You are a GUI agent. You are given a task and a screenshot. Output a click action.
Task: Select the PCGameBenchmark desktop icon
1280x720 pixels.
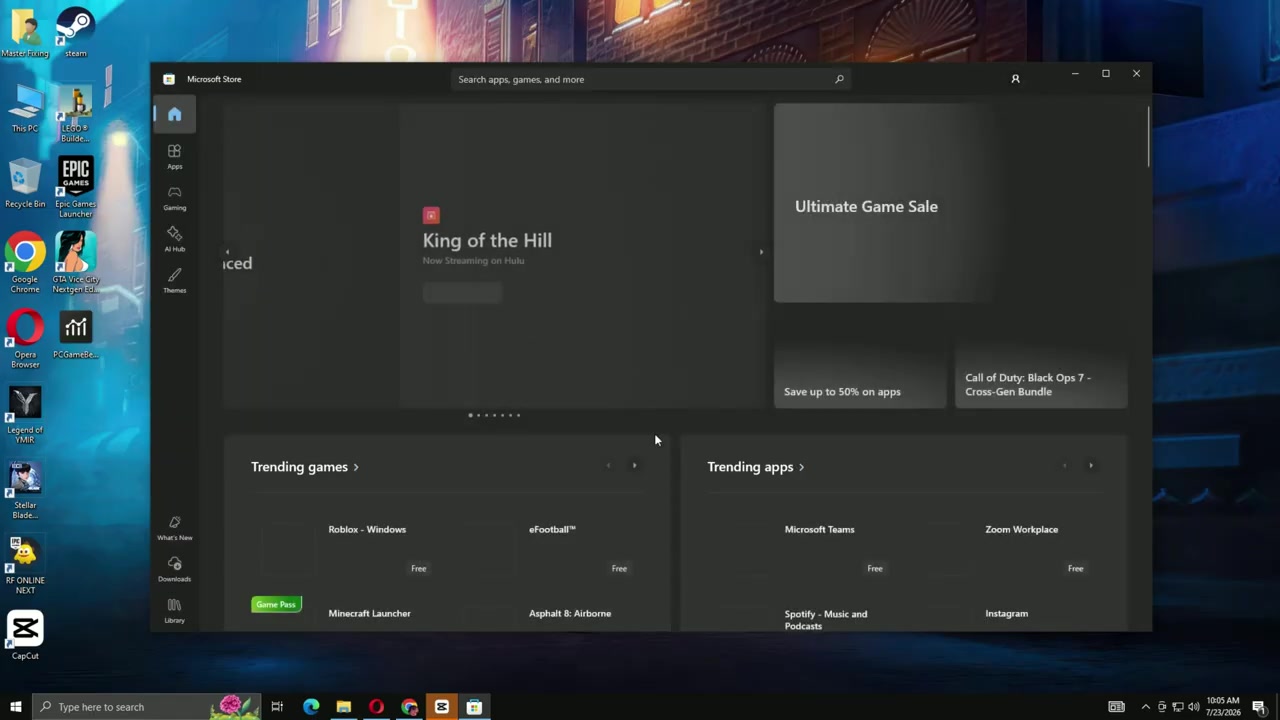[75, 335]
